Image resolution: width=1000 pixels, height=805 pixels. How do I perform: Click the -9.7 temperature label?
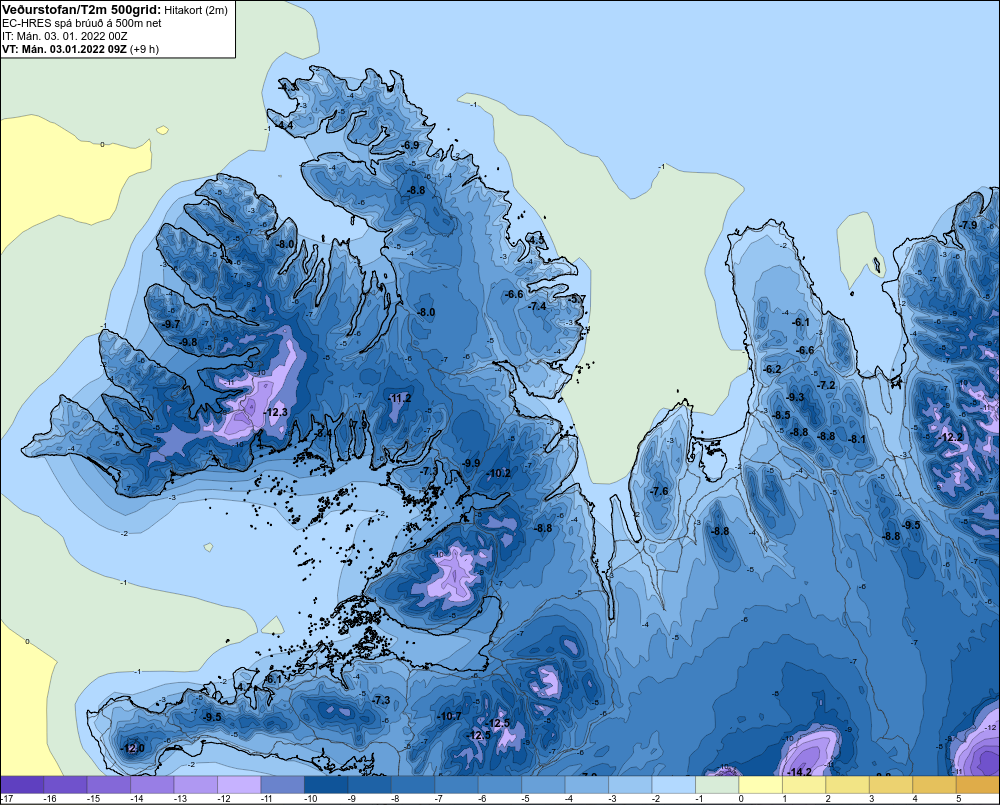171,324
